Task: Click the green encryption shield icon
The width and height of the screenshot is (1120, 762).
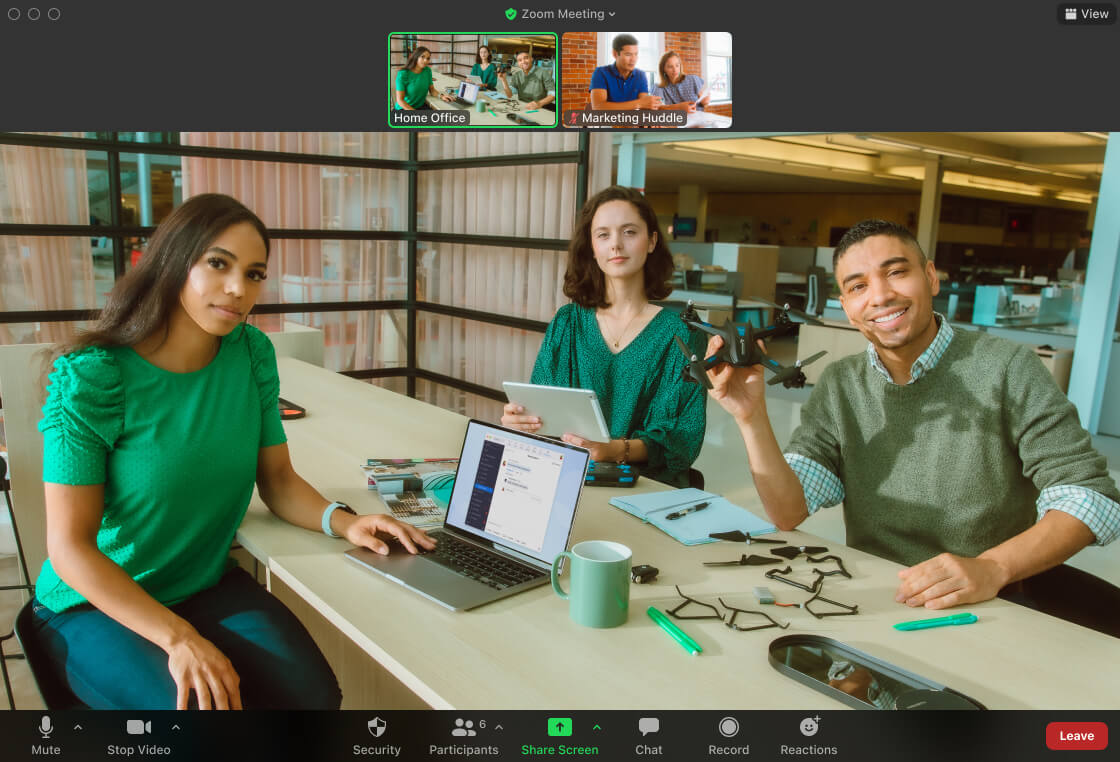Action: pos(511,14)
